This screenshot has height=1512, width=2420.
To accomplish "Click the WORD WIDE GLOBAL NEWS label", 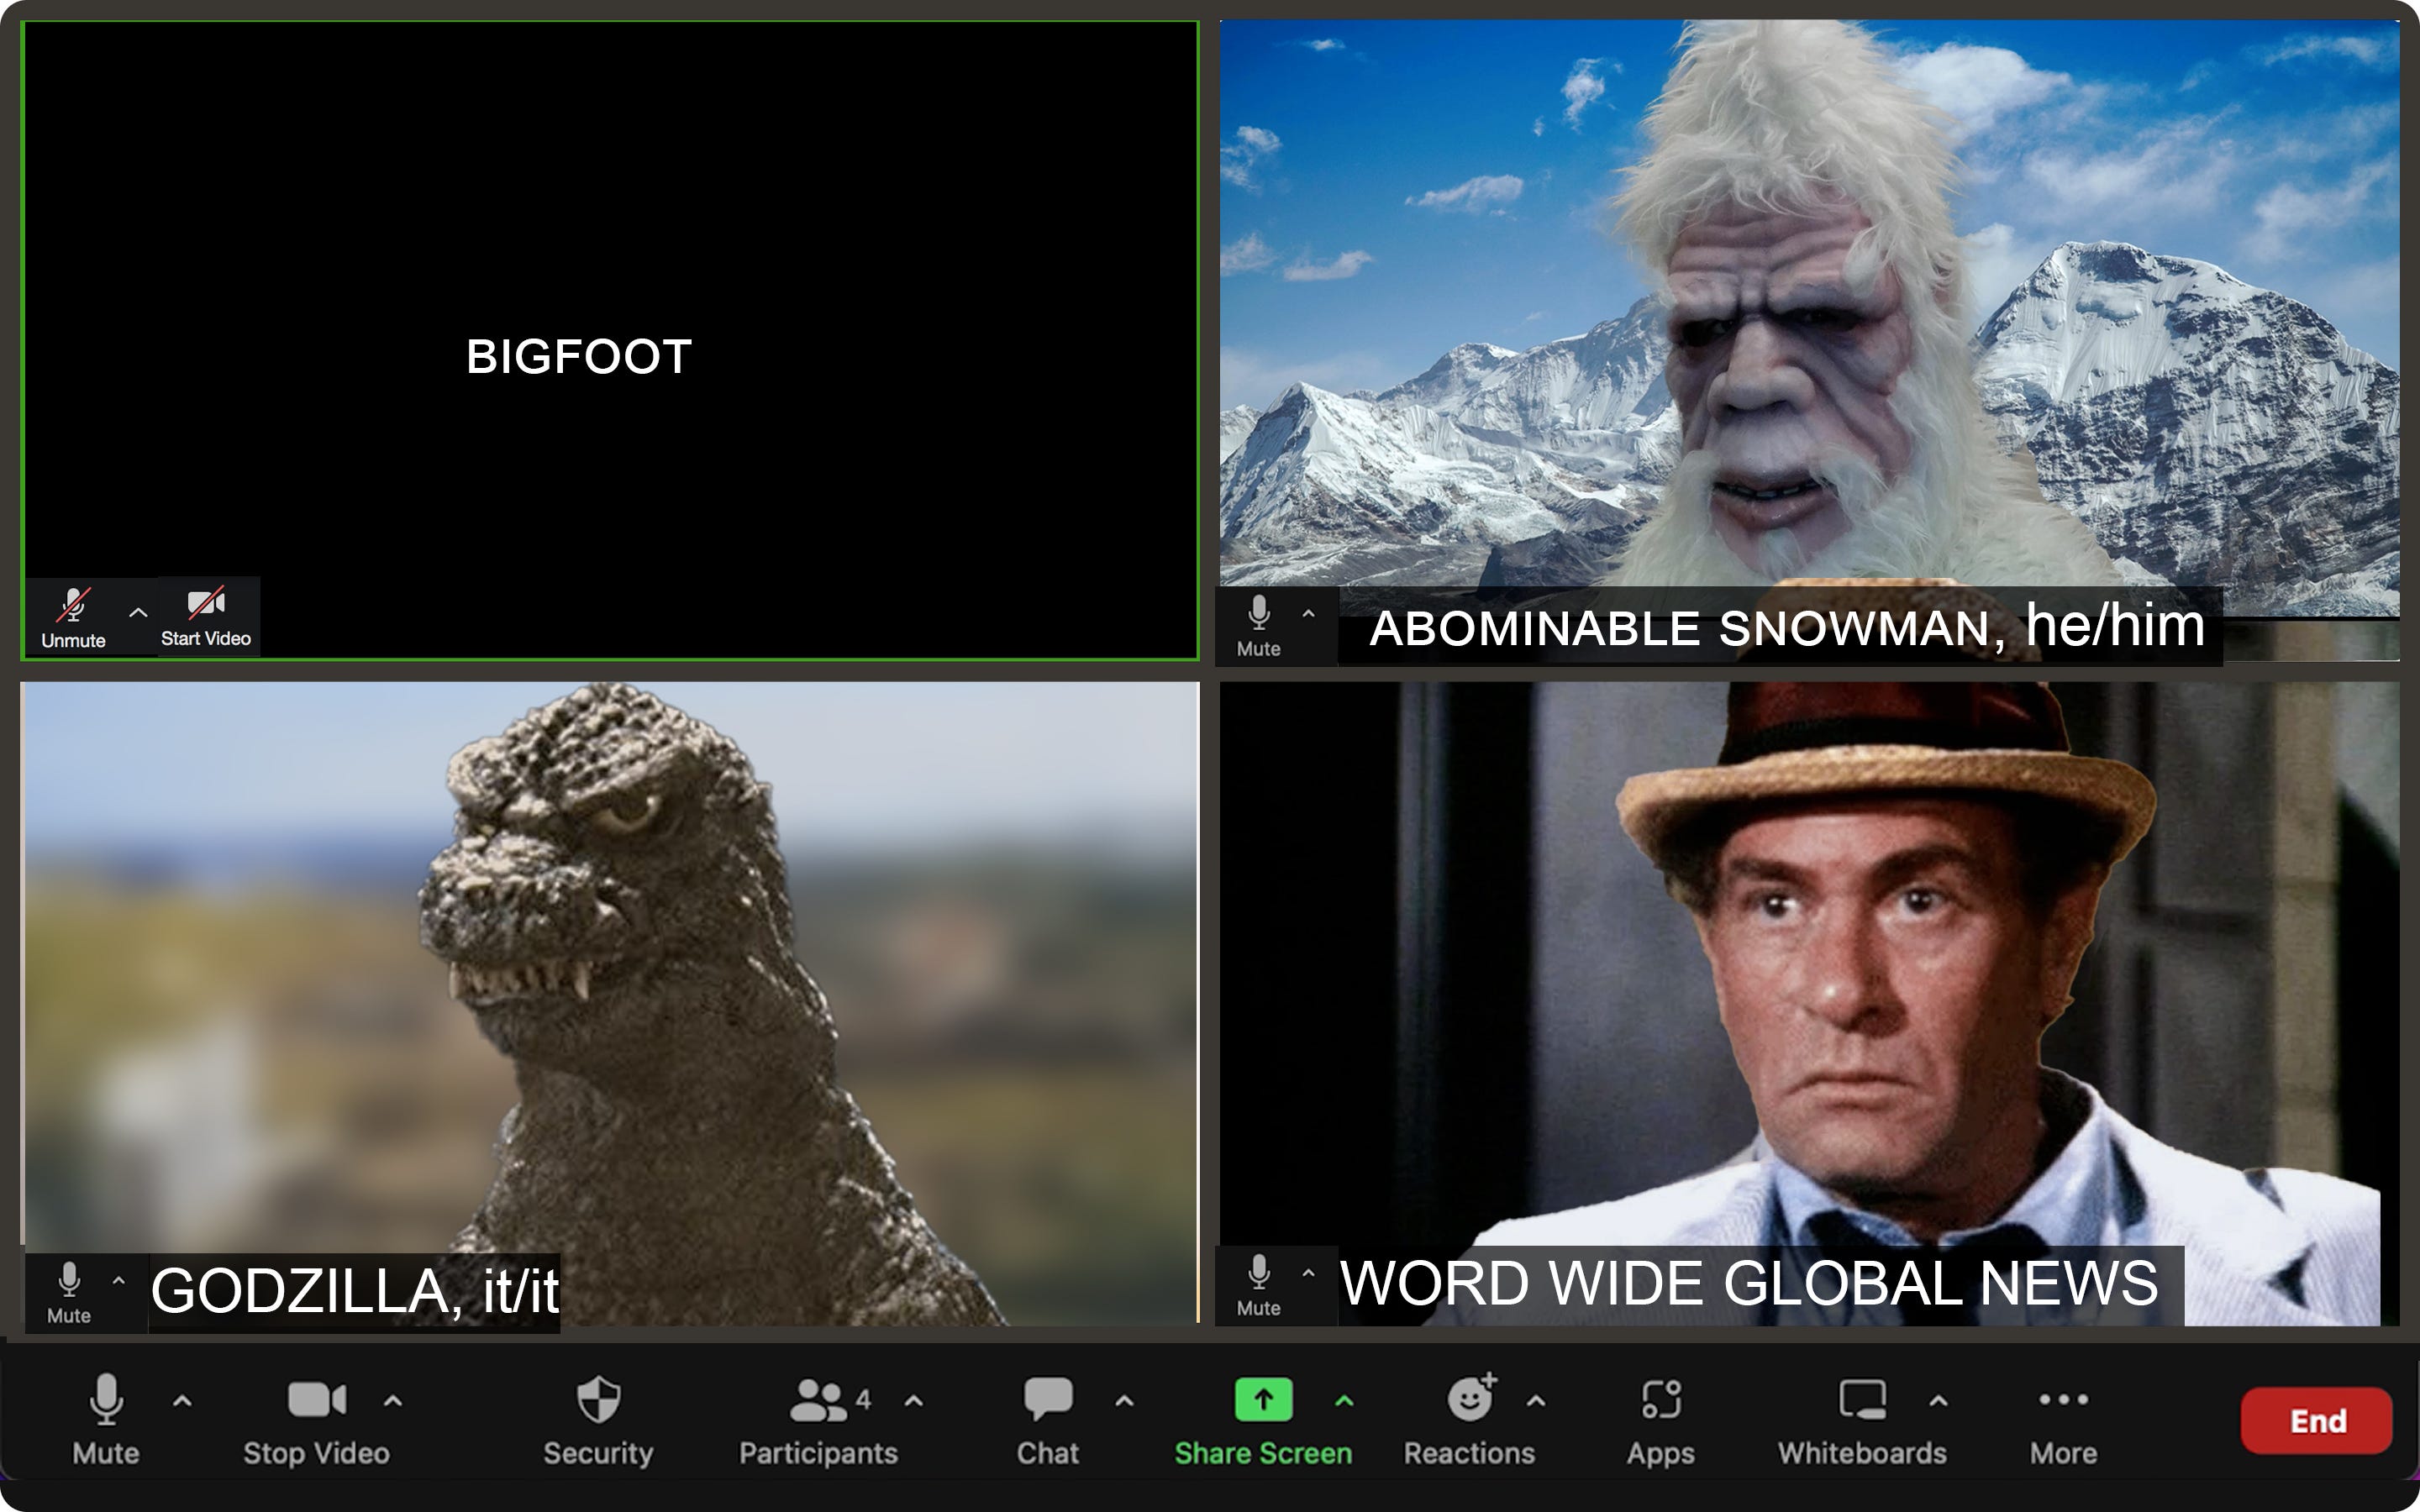I will (x=1748, y=1283).
